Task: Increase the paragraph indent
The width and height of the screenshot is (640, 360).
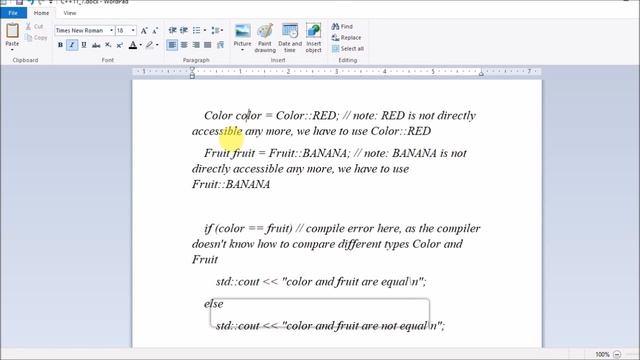Action: [x=184, y=31]
